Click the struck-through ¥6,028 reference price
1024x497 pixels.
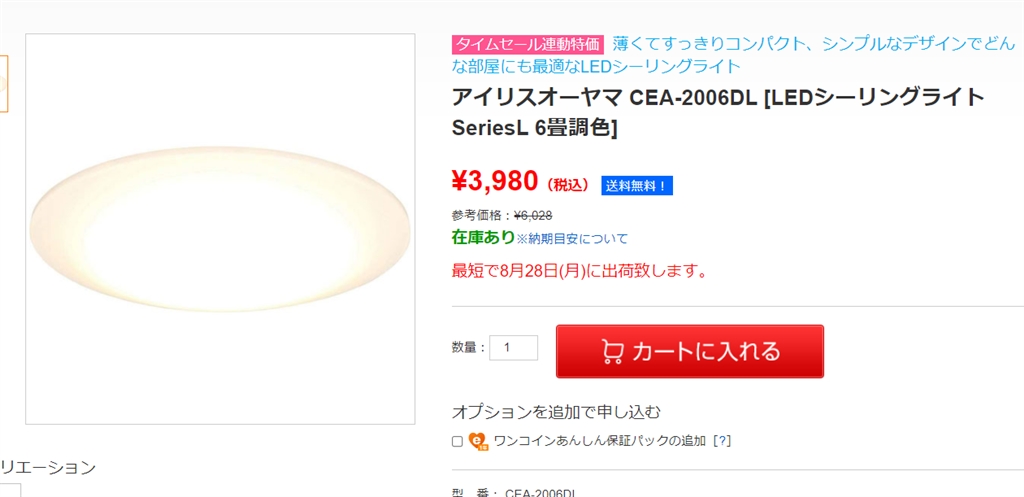point(532,215)
